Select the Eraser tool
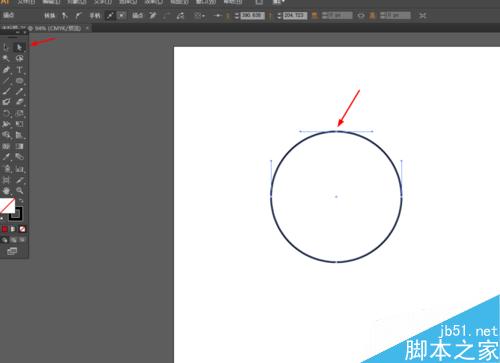The height and width of the screenshot is (363, 500). coord(19,102)
